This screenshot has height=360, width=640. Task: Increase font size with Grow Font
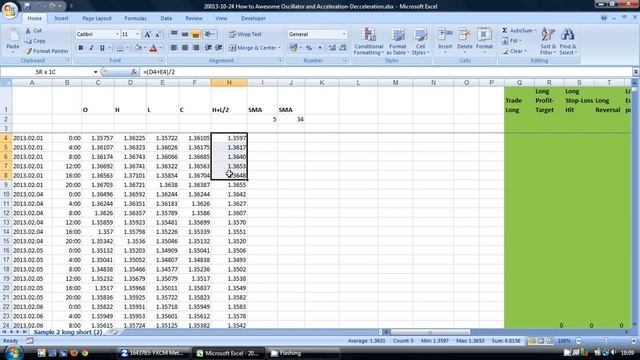pyautogui.click(x=148, y=34)
